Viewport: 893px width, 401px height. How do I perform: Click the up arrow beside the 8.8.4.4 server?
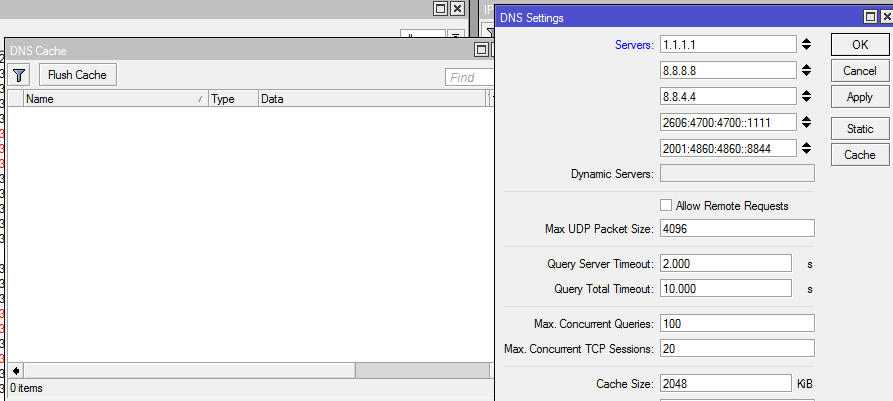coord(806,93)
